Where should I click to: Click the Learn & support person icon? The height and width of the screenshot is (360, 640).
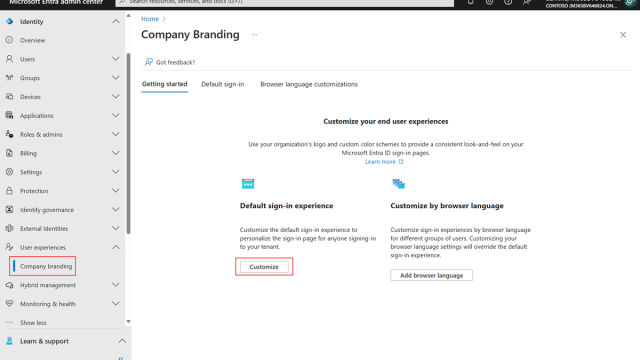tap(9, 341)
